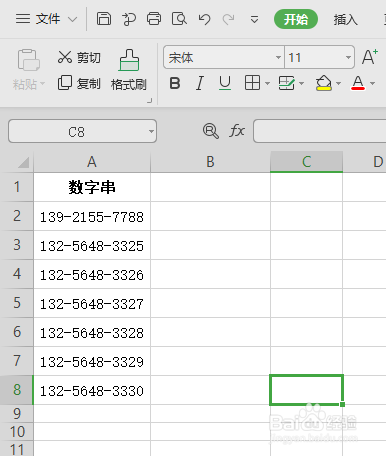Select cell containing 132-5648-3325
This screenshot has height=456, width=386.
coord(92,245)
